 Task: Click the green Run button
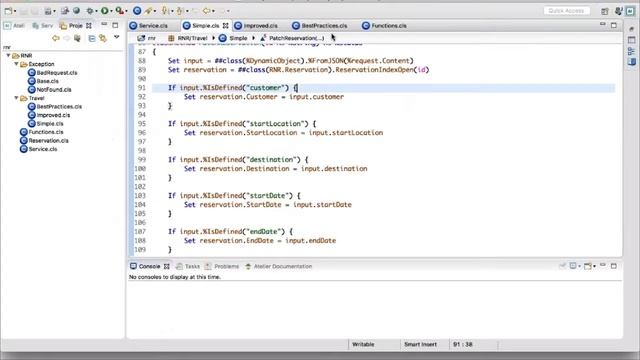point(105,11)
